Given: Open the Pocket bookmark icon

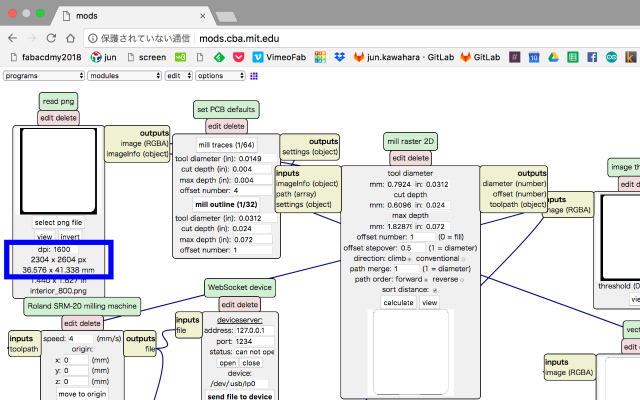Looking at the screenshot, I should coord(238,57).
